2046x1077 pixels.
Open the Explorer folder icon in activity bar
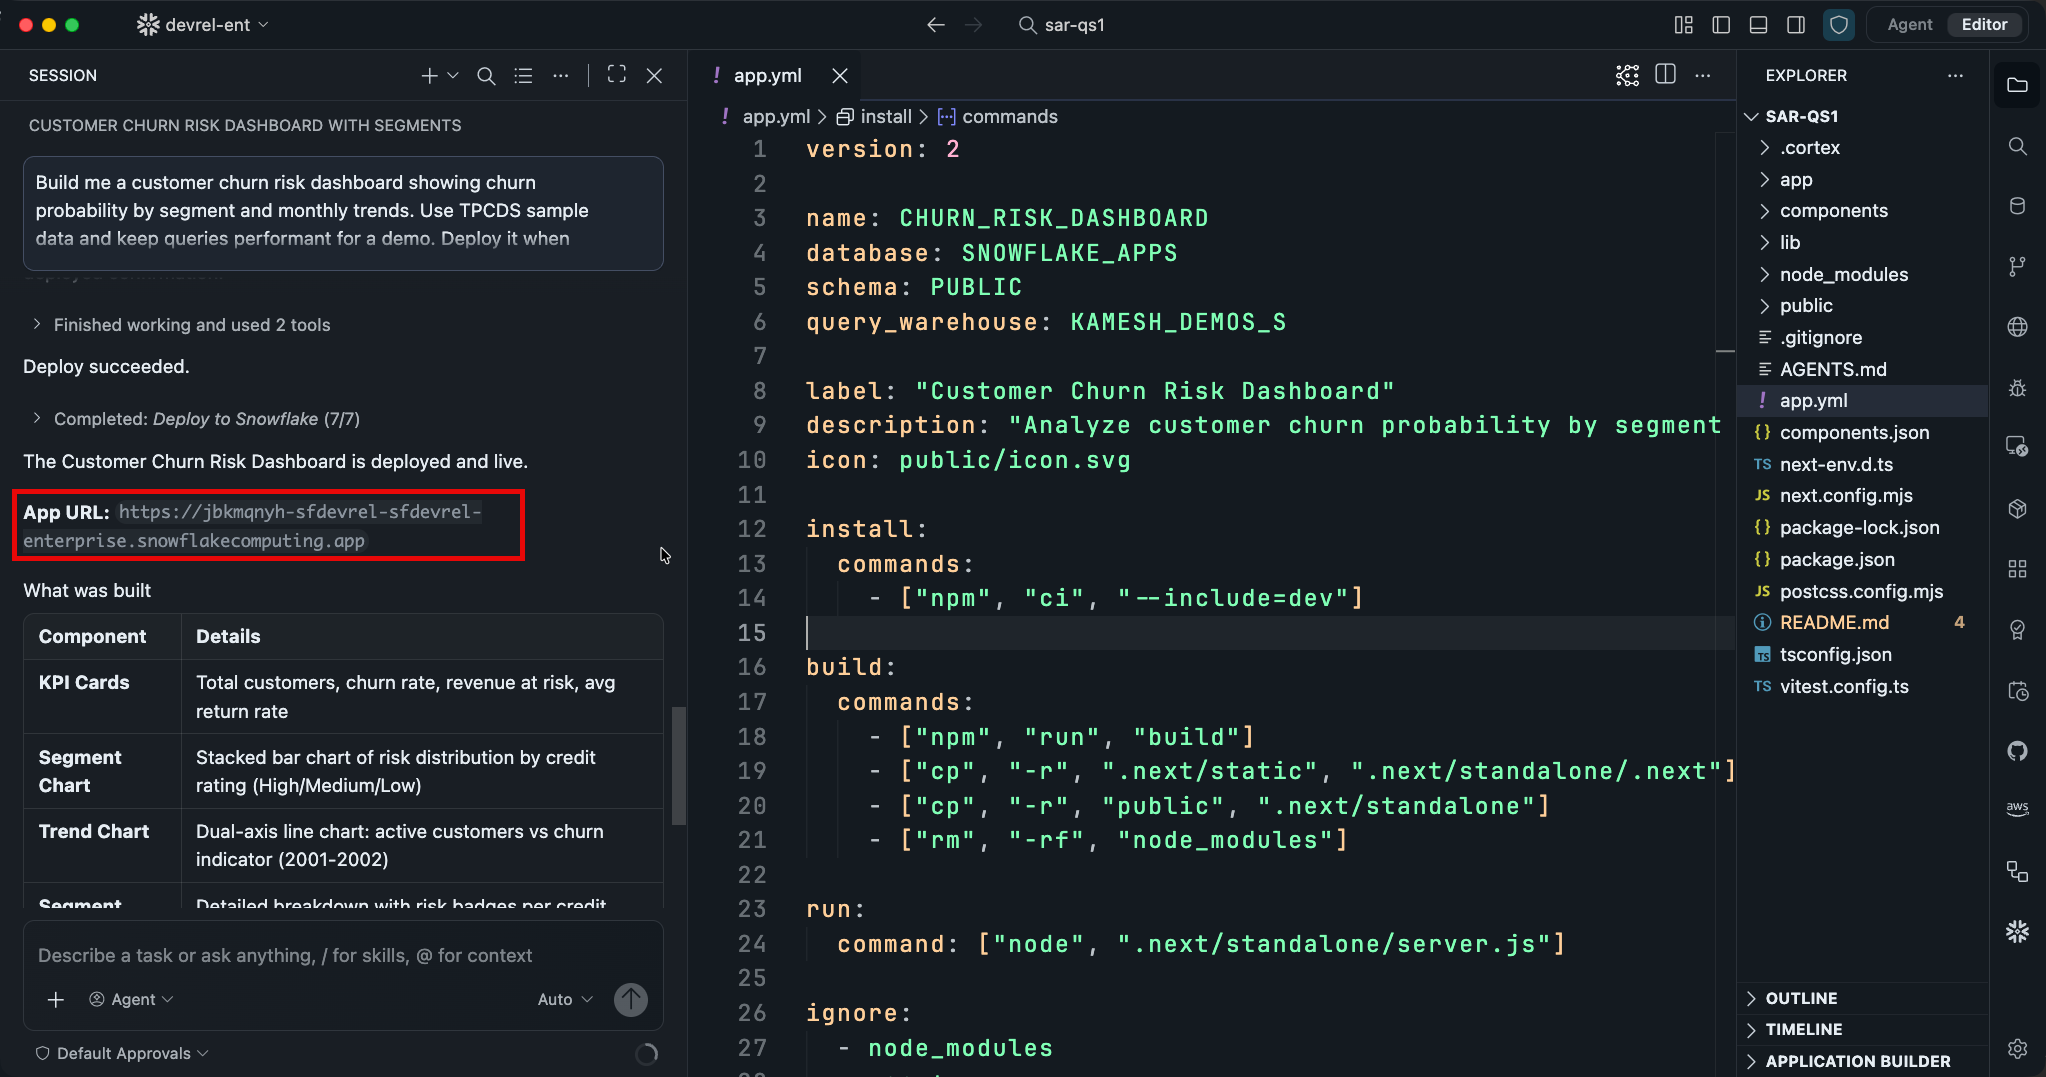click(2017, 85)
